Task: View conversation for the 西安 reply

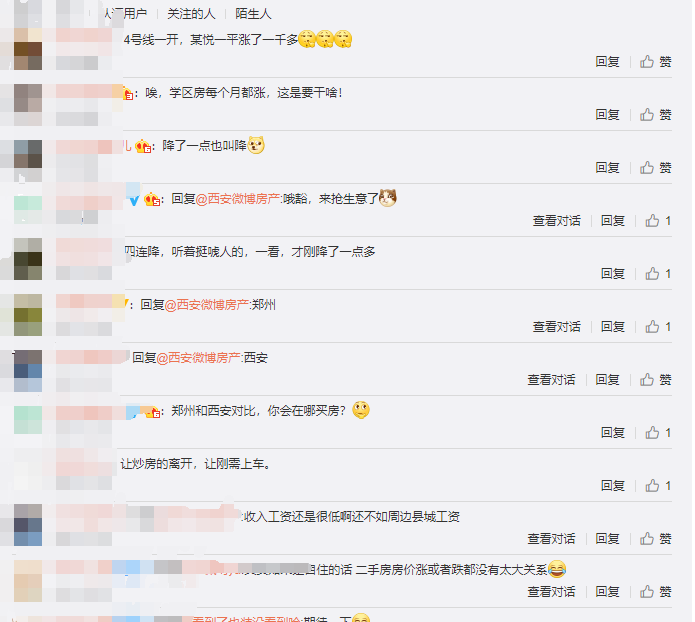Action: (x=551, y=380)
